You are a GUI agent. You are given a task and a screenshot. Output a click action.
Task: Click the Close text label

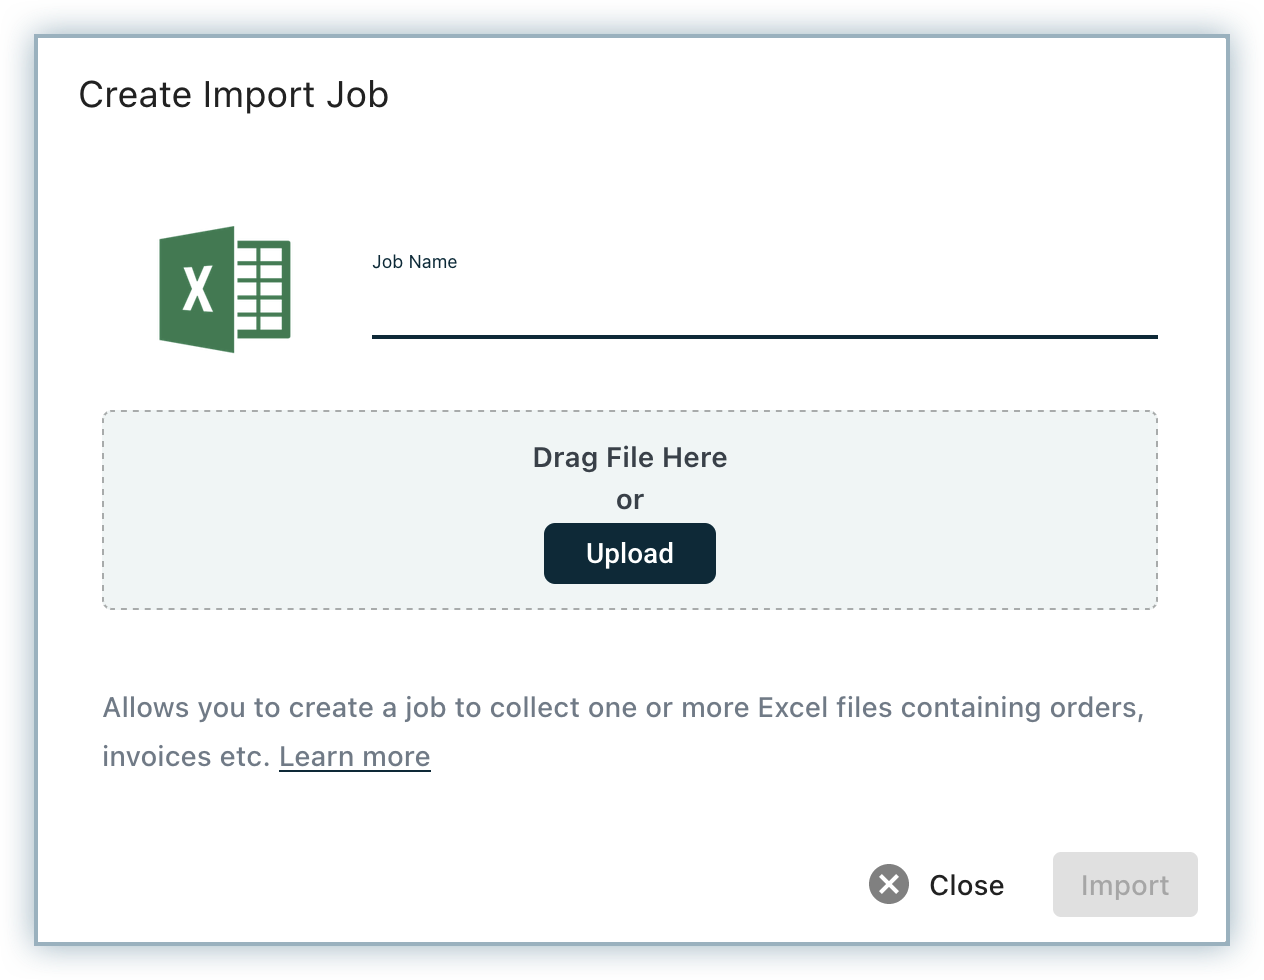click(x=966, y=885)
